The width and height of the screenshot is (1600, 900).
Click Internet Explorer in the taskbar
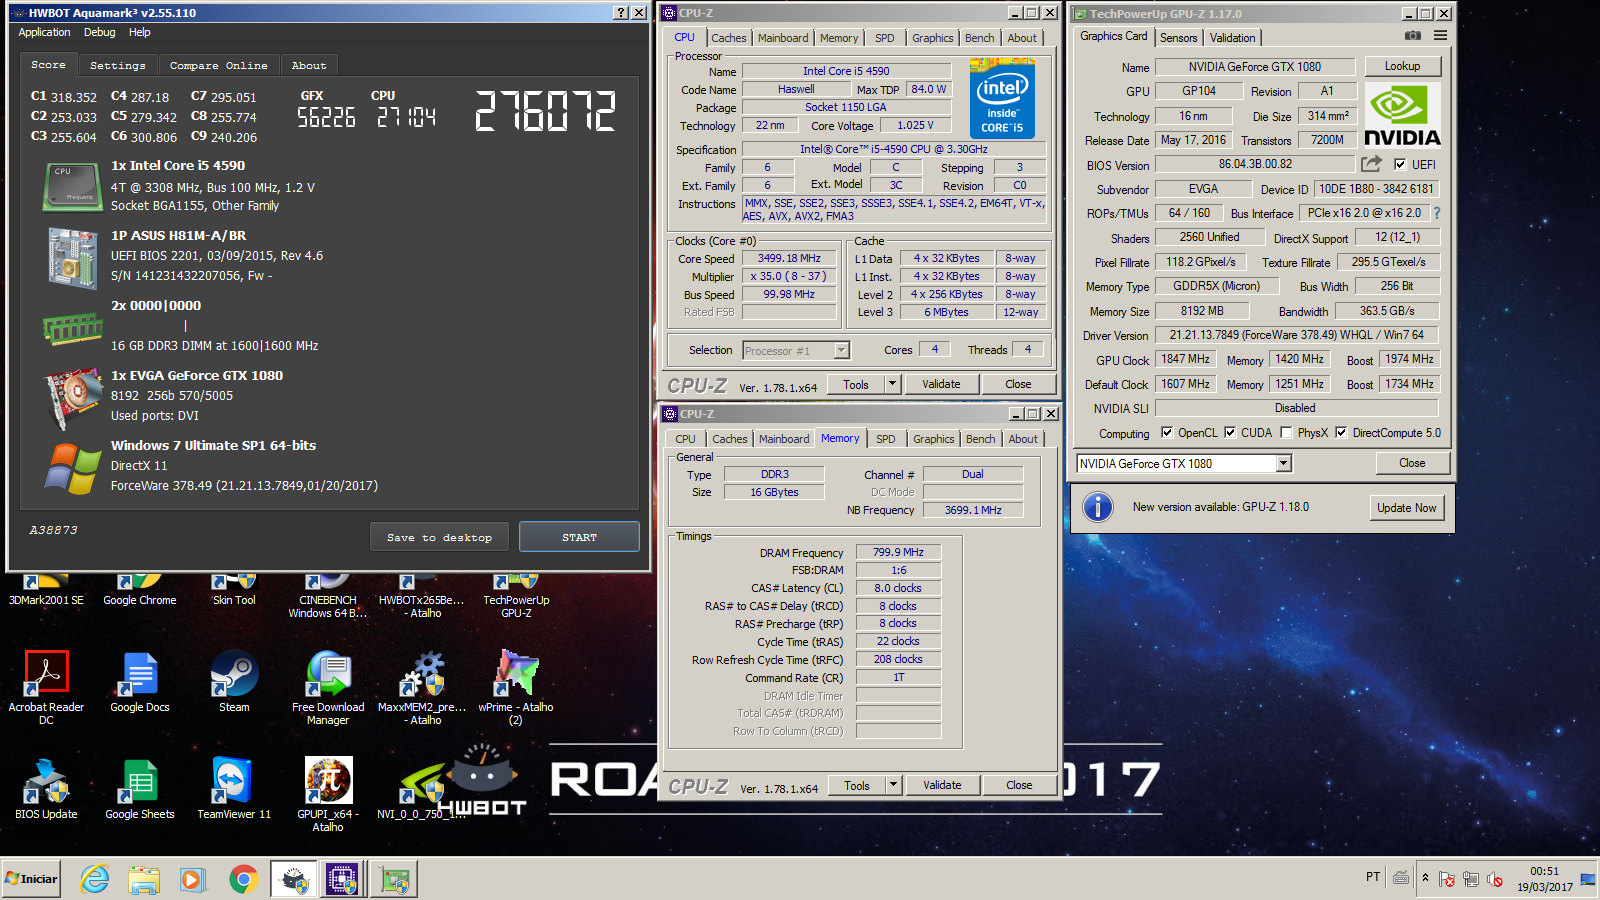pos(95,879)
